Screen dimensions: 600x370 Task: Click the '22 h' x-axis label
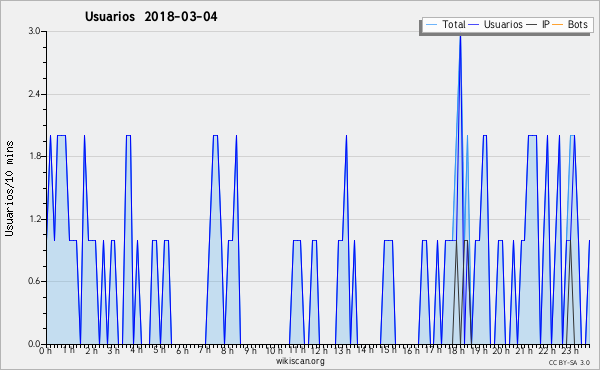[547, 351]
